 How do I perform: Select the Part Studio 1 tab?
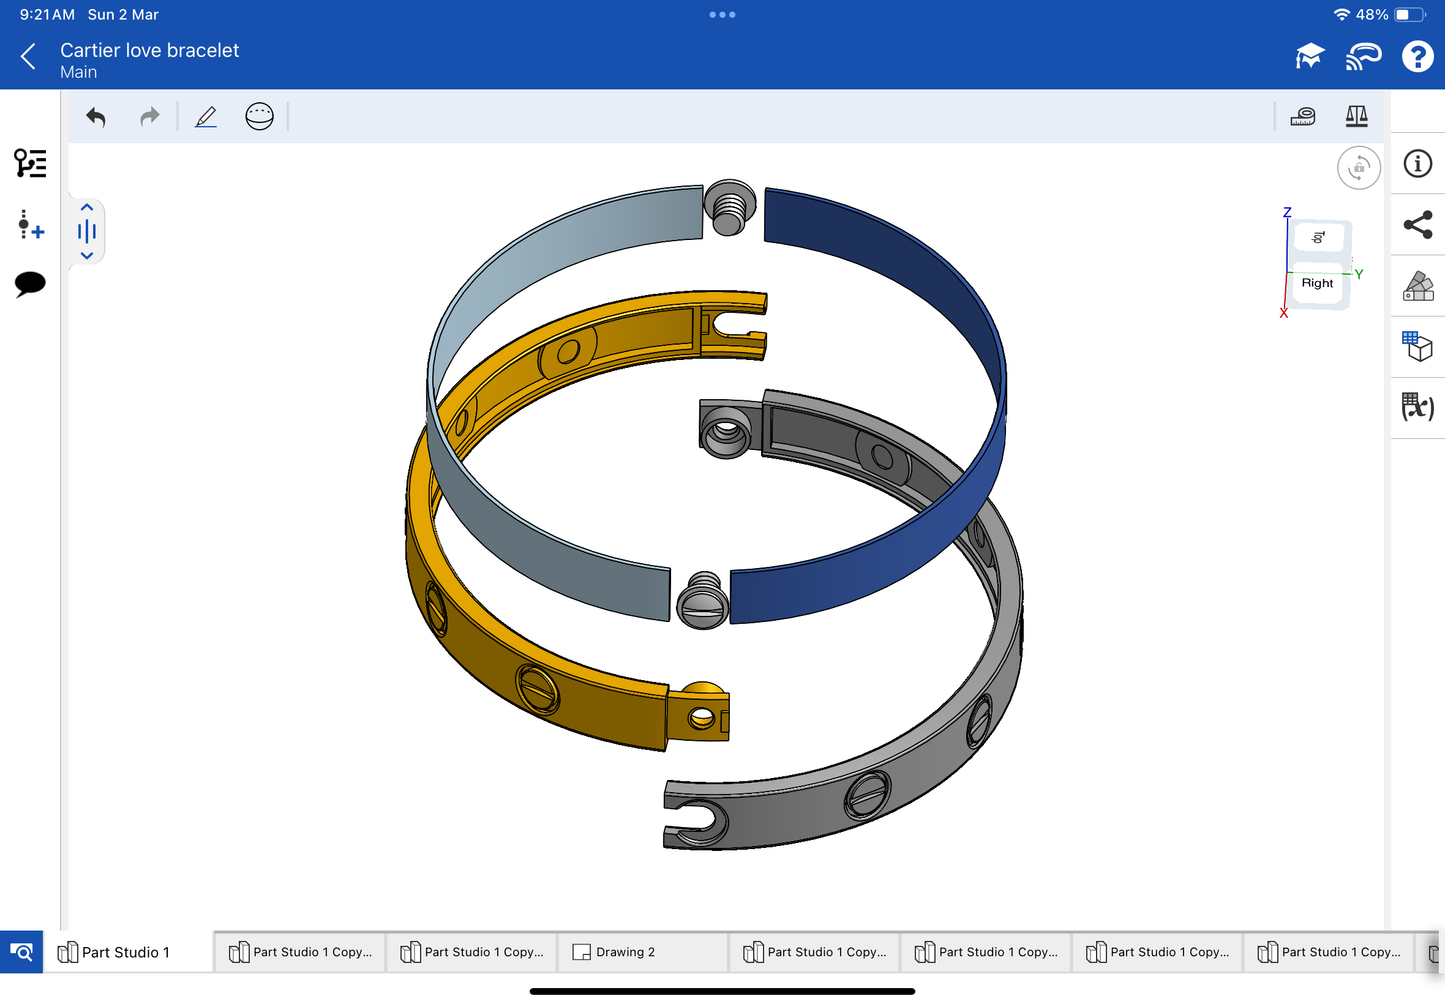pos(126,952)
